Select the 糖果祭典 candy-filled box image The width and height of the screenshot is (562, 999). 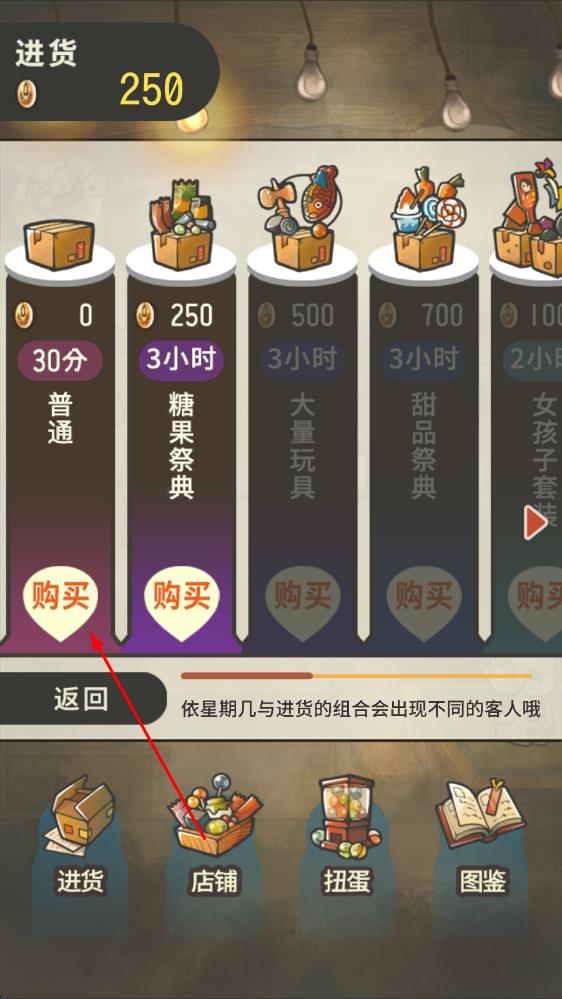pyautogui.click(x=181, y=226)
